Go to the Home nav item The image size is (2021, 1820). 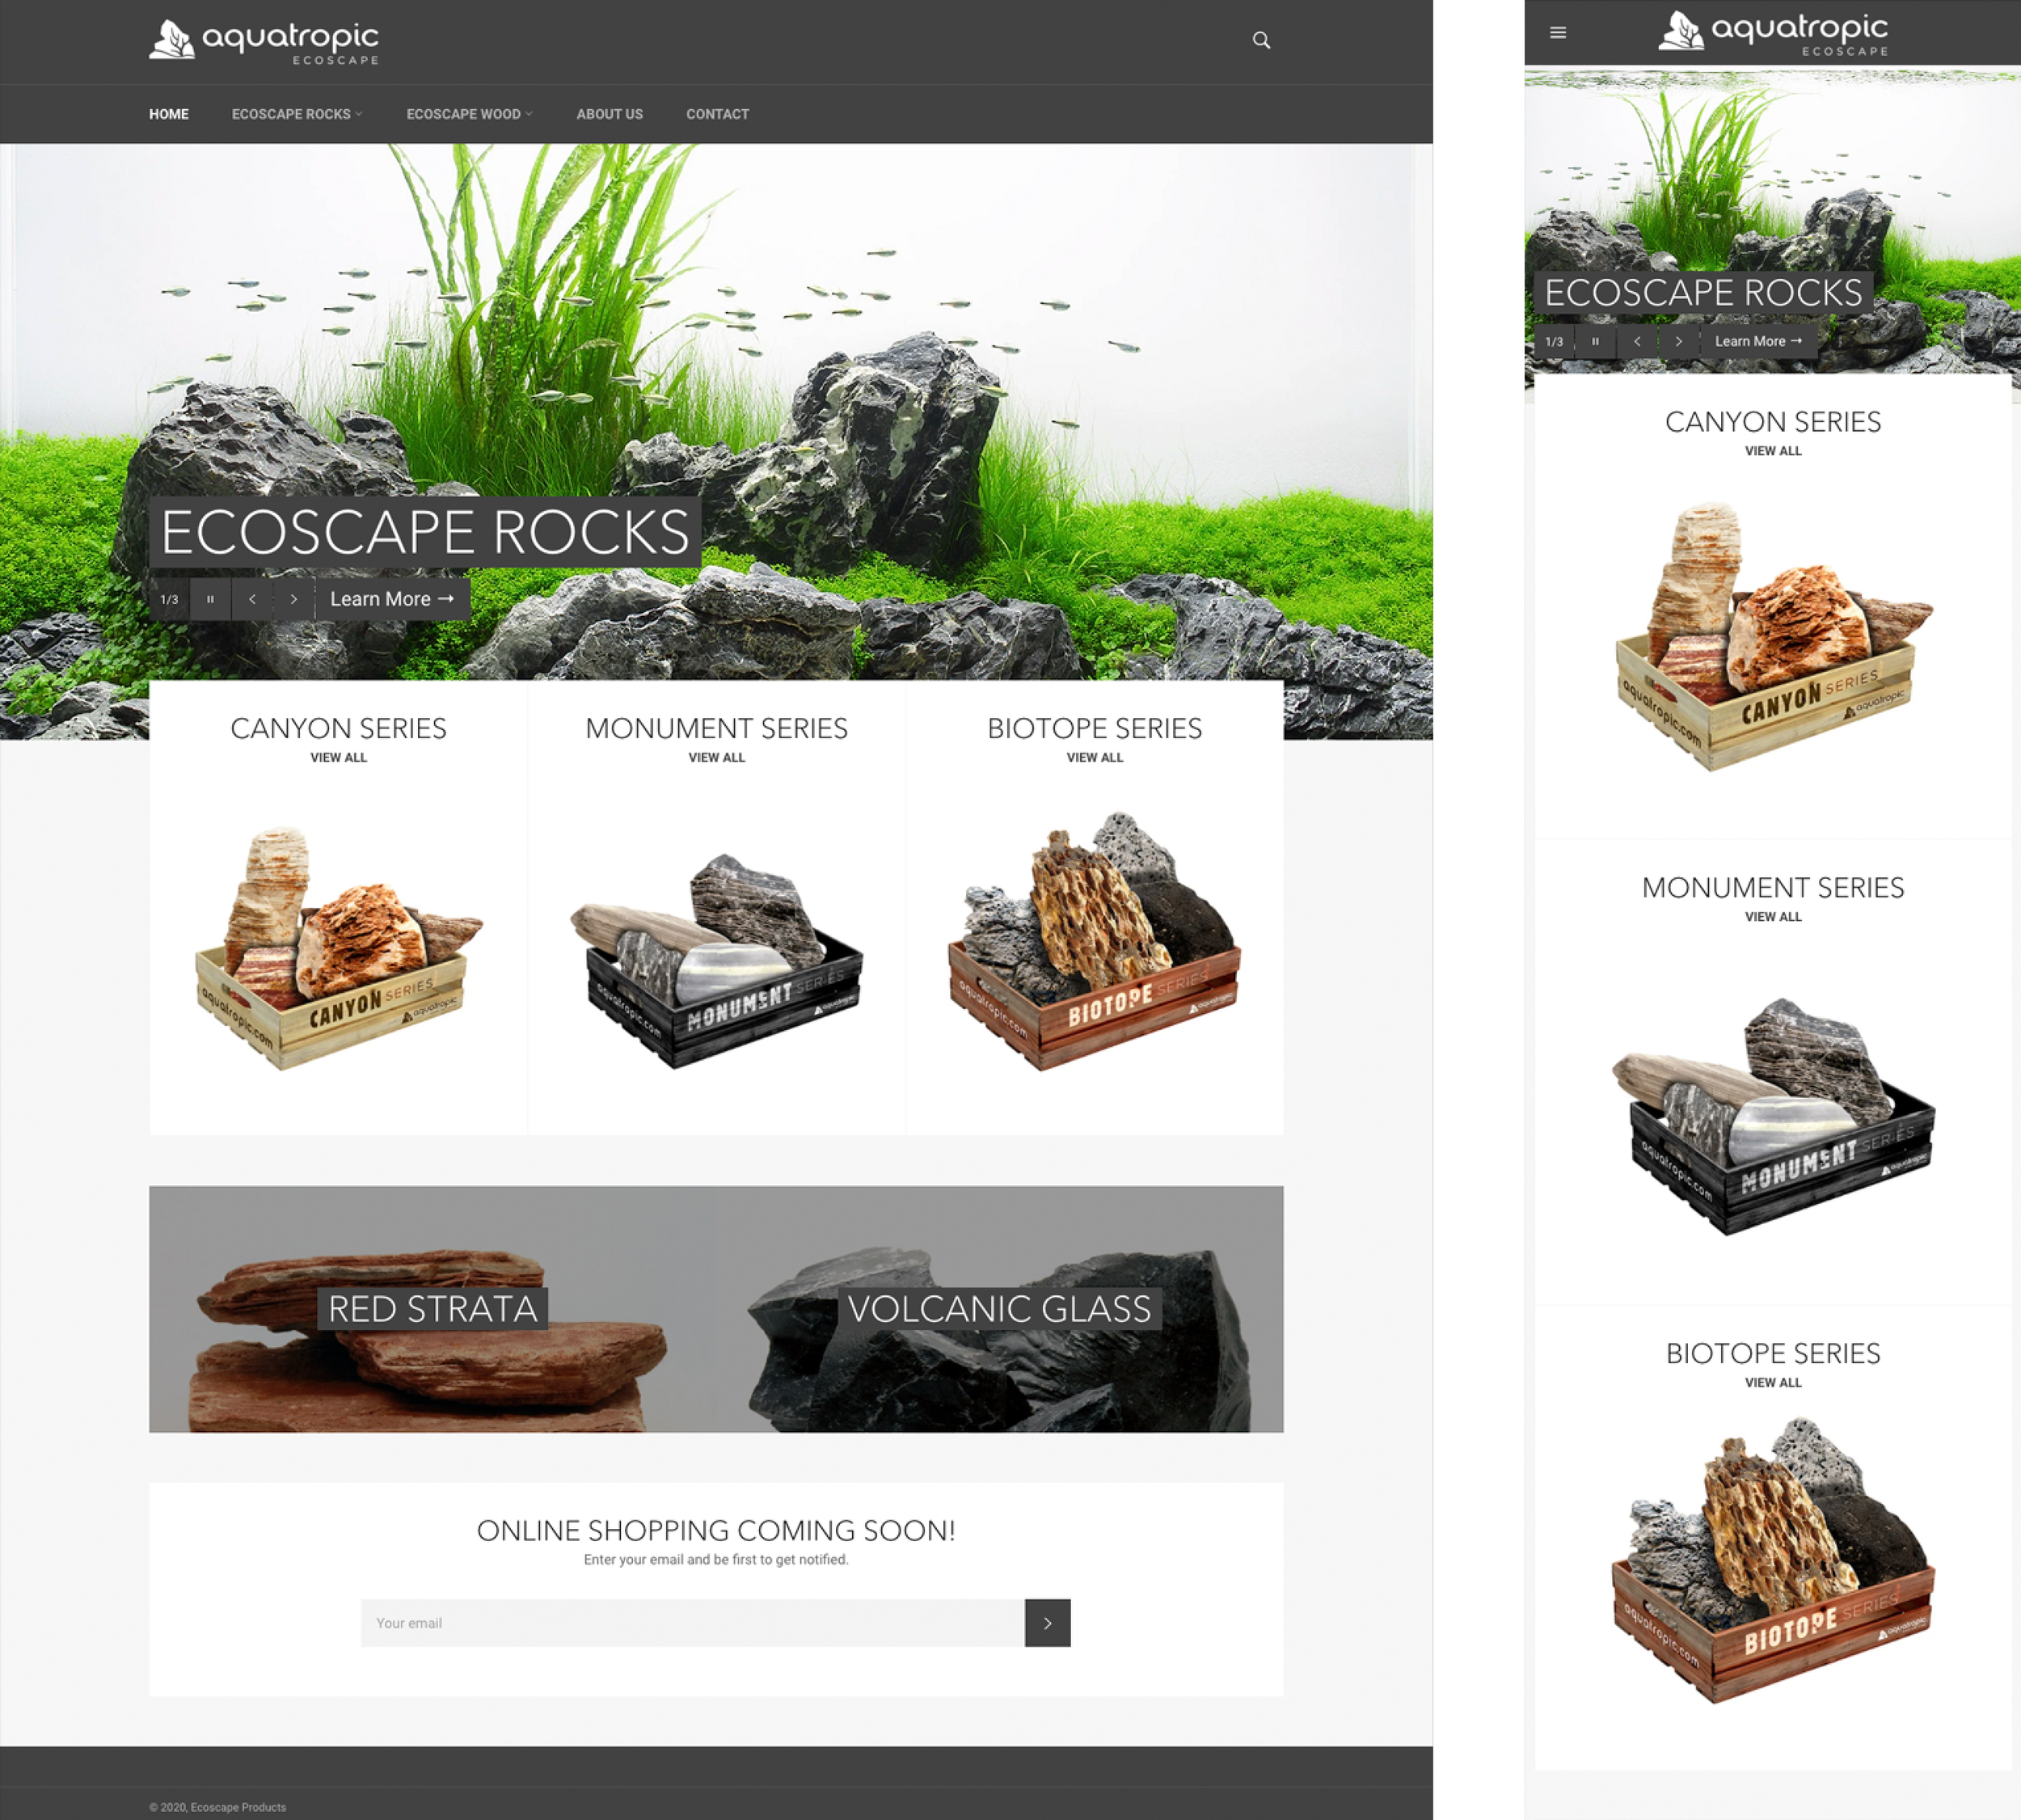pyautogui.click(x=168, y=114)
